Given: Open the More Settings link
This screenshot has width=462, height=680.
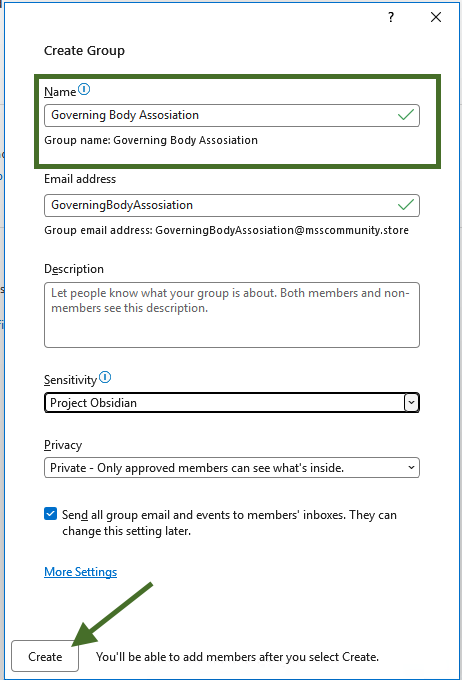Looking at the screenshot, I should tap(81, 572).
